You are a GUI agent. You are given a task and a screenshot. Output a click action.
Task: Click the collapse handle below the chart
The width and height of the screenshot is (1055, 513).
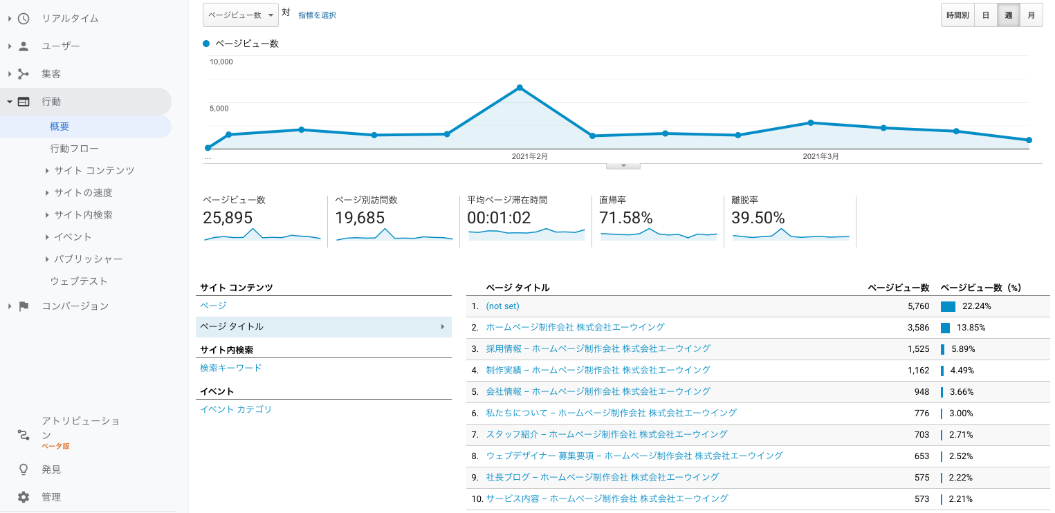623,165
